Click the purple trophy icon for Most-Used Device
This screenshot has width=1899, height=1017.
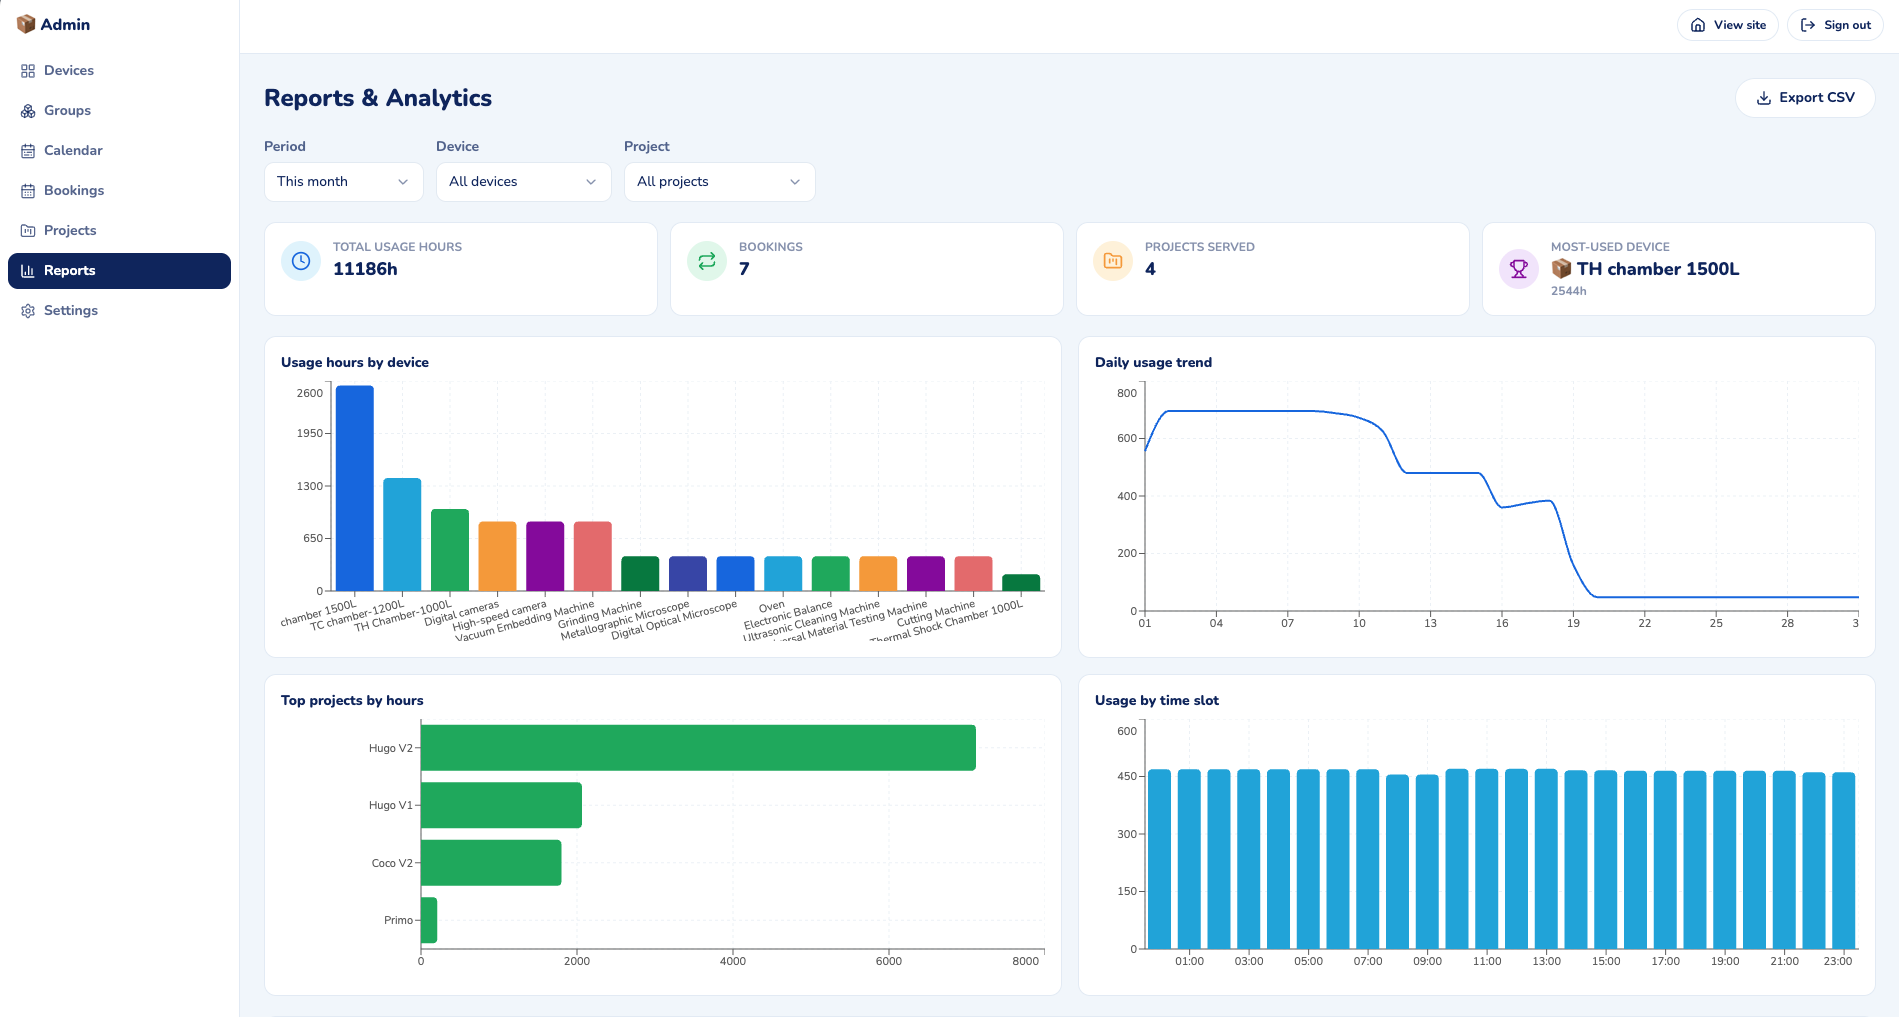point(1519,269)
